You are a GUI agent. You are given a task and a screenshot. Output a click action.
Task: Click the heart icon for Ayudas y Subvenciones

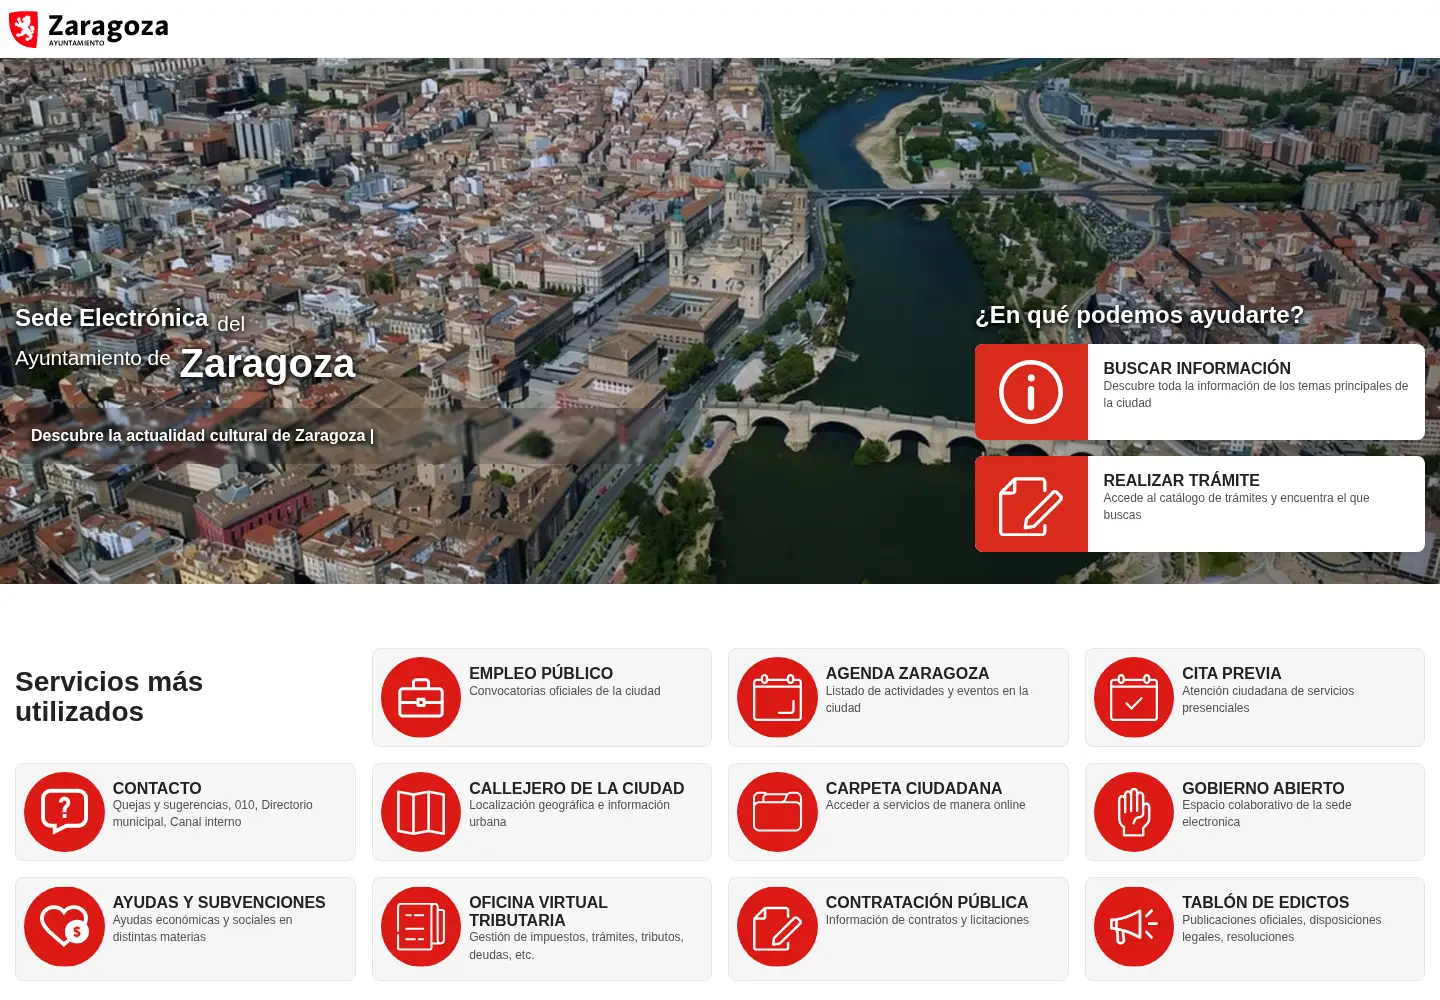pos(64,927)
